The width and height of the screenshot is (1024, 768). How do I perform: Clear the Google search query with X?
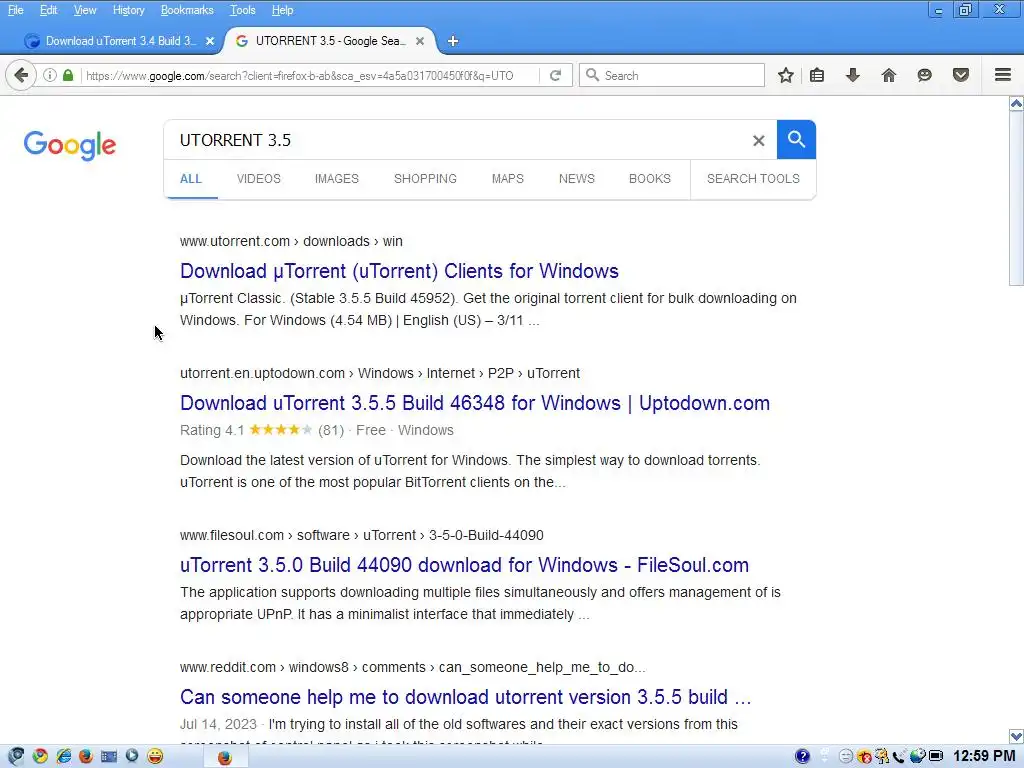pyautogui.click(x=758, y=140)
